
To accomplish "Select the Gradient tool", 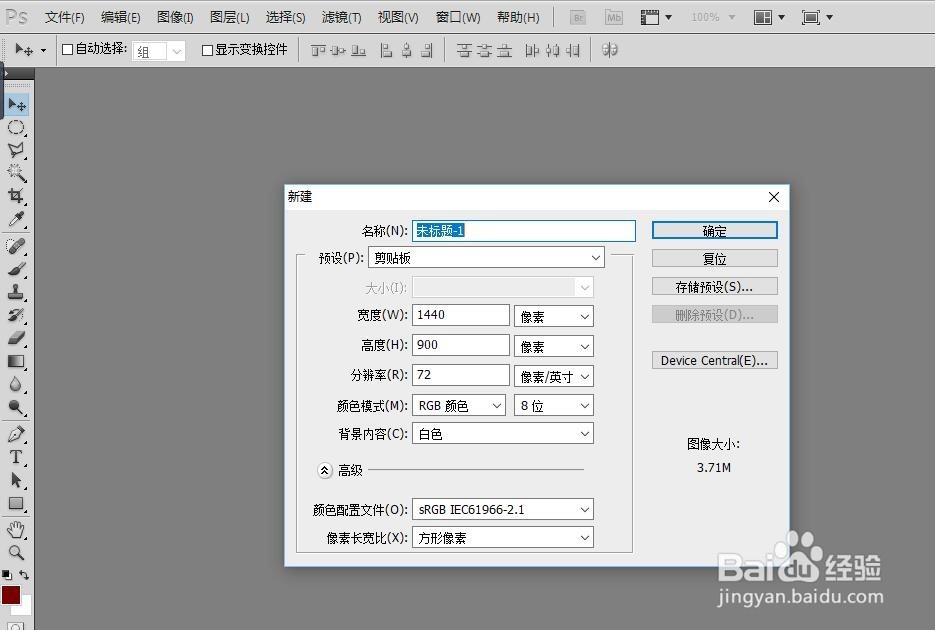I will tap(16, 361).
